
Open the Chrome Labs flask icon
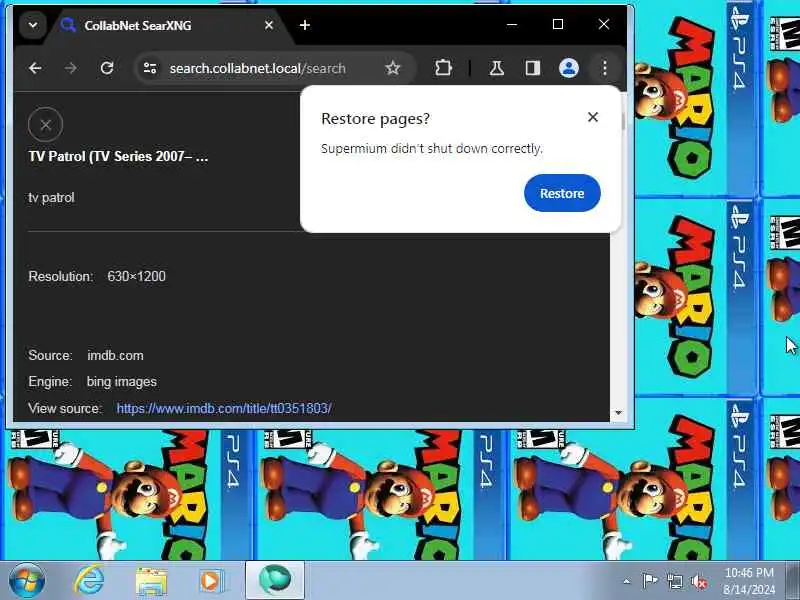496,68
